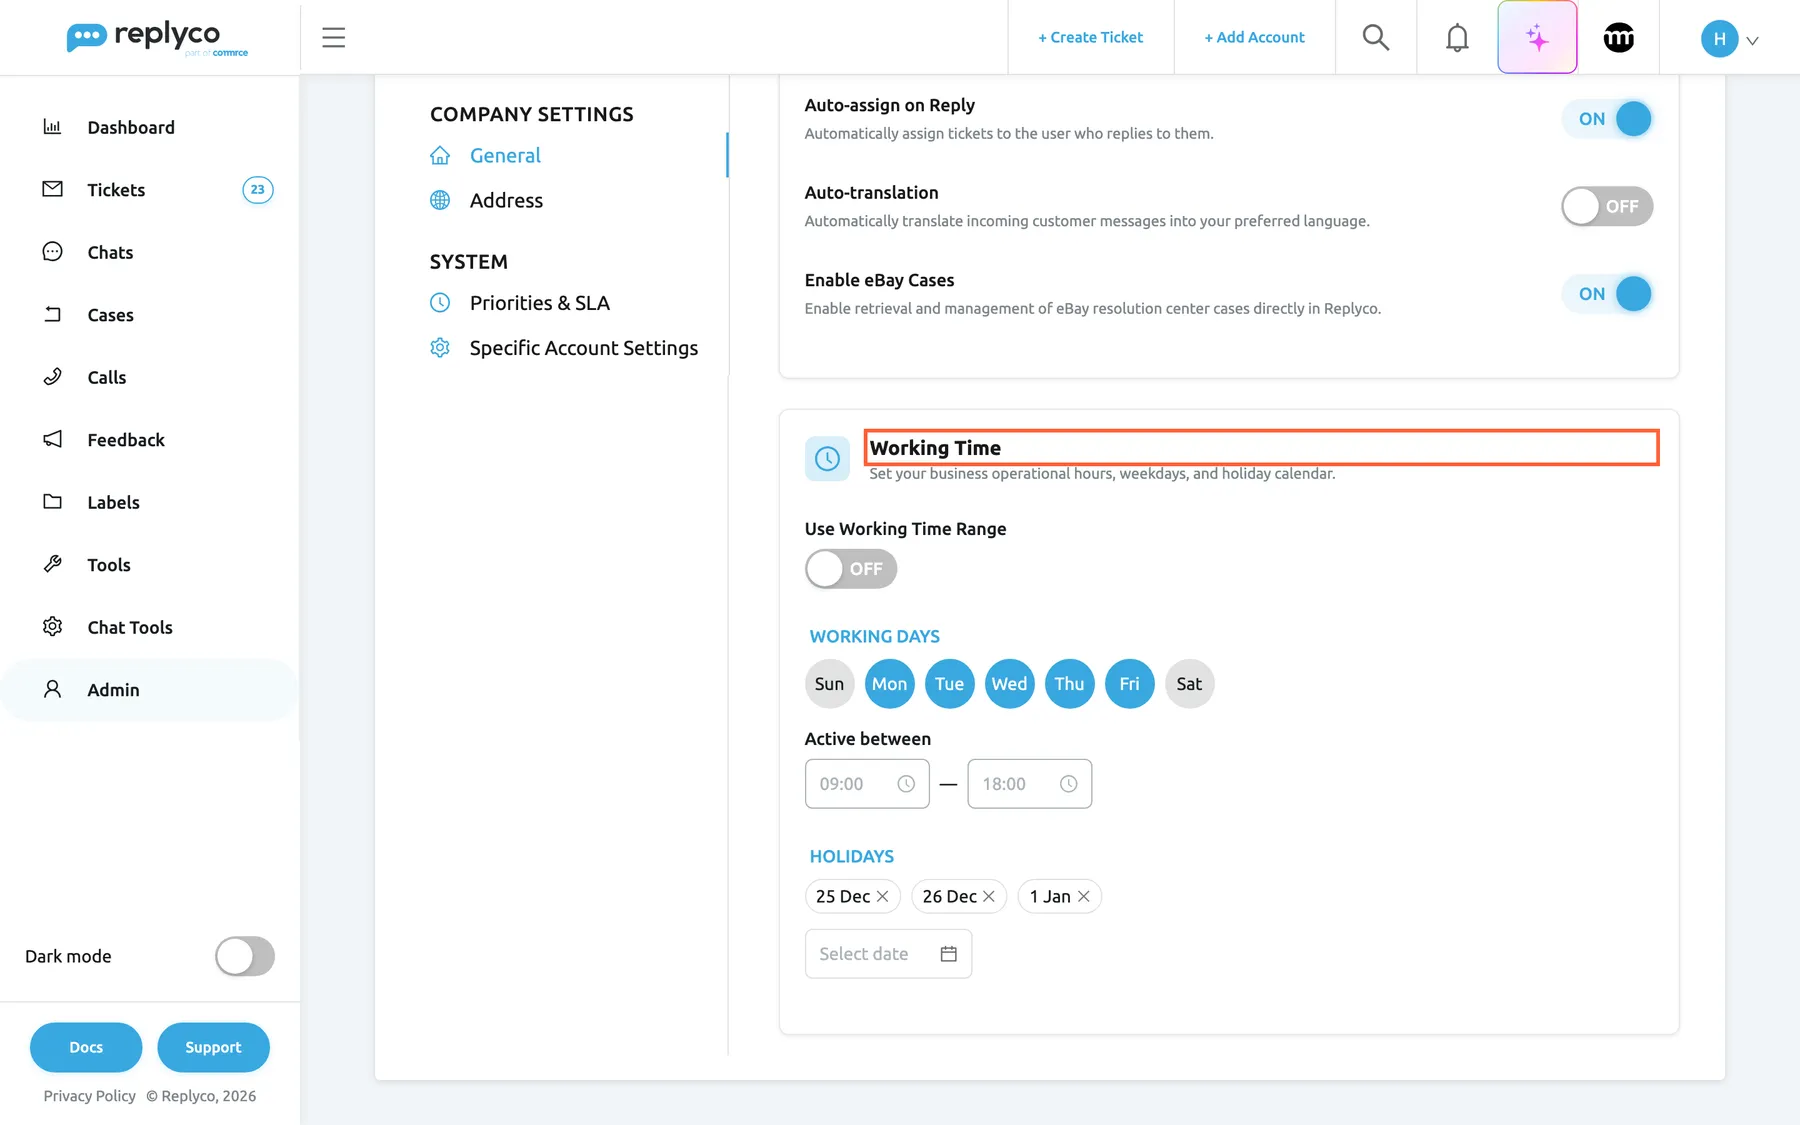Screen dimensions: 1800x1125
Task: Click the replyco logo
Action: [x=157, y=38]
